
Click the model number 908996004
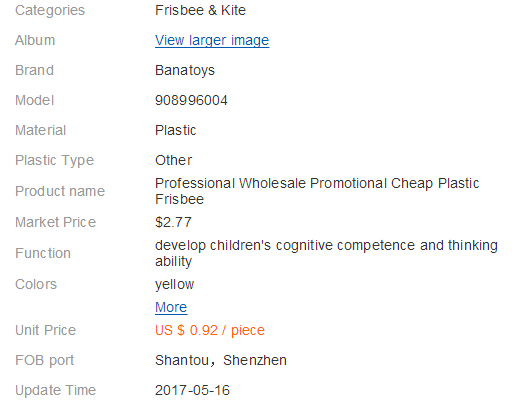(x=191, y=100)
